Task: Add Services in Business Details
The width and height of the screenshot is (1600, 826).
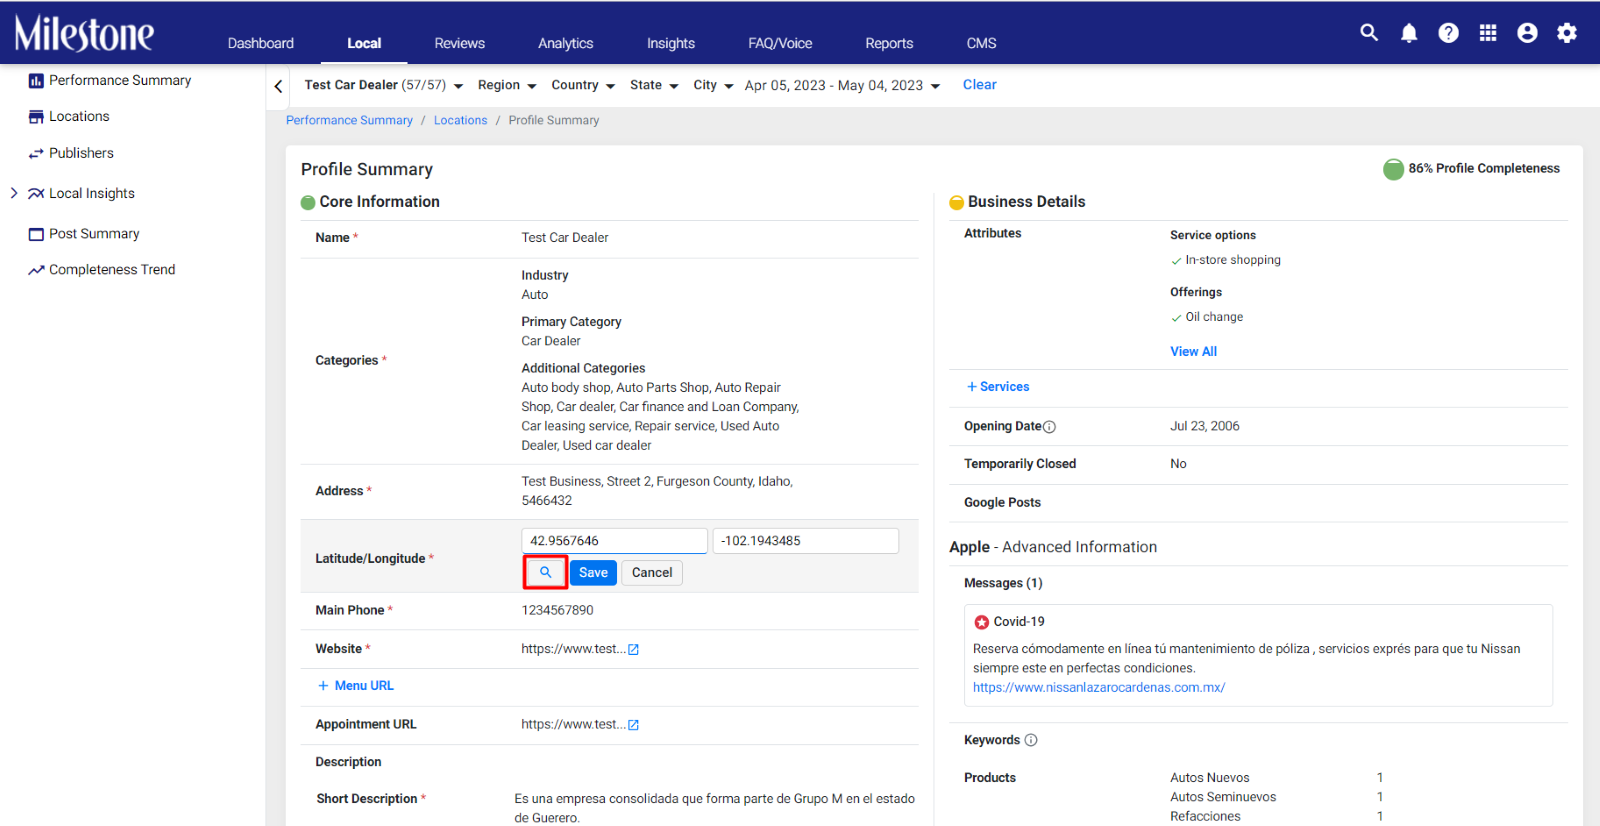Action: point(998,387)
